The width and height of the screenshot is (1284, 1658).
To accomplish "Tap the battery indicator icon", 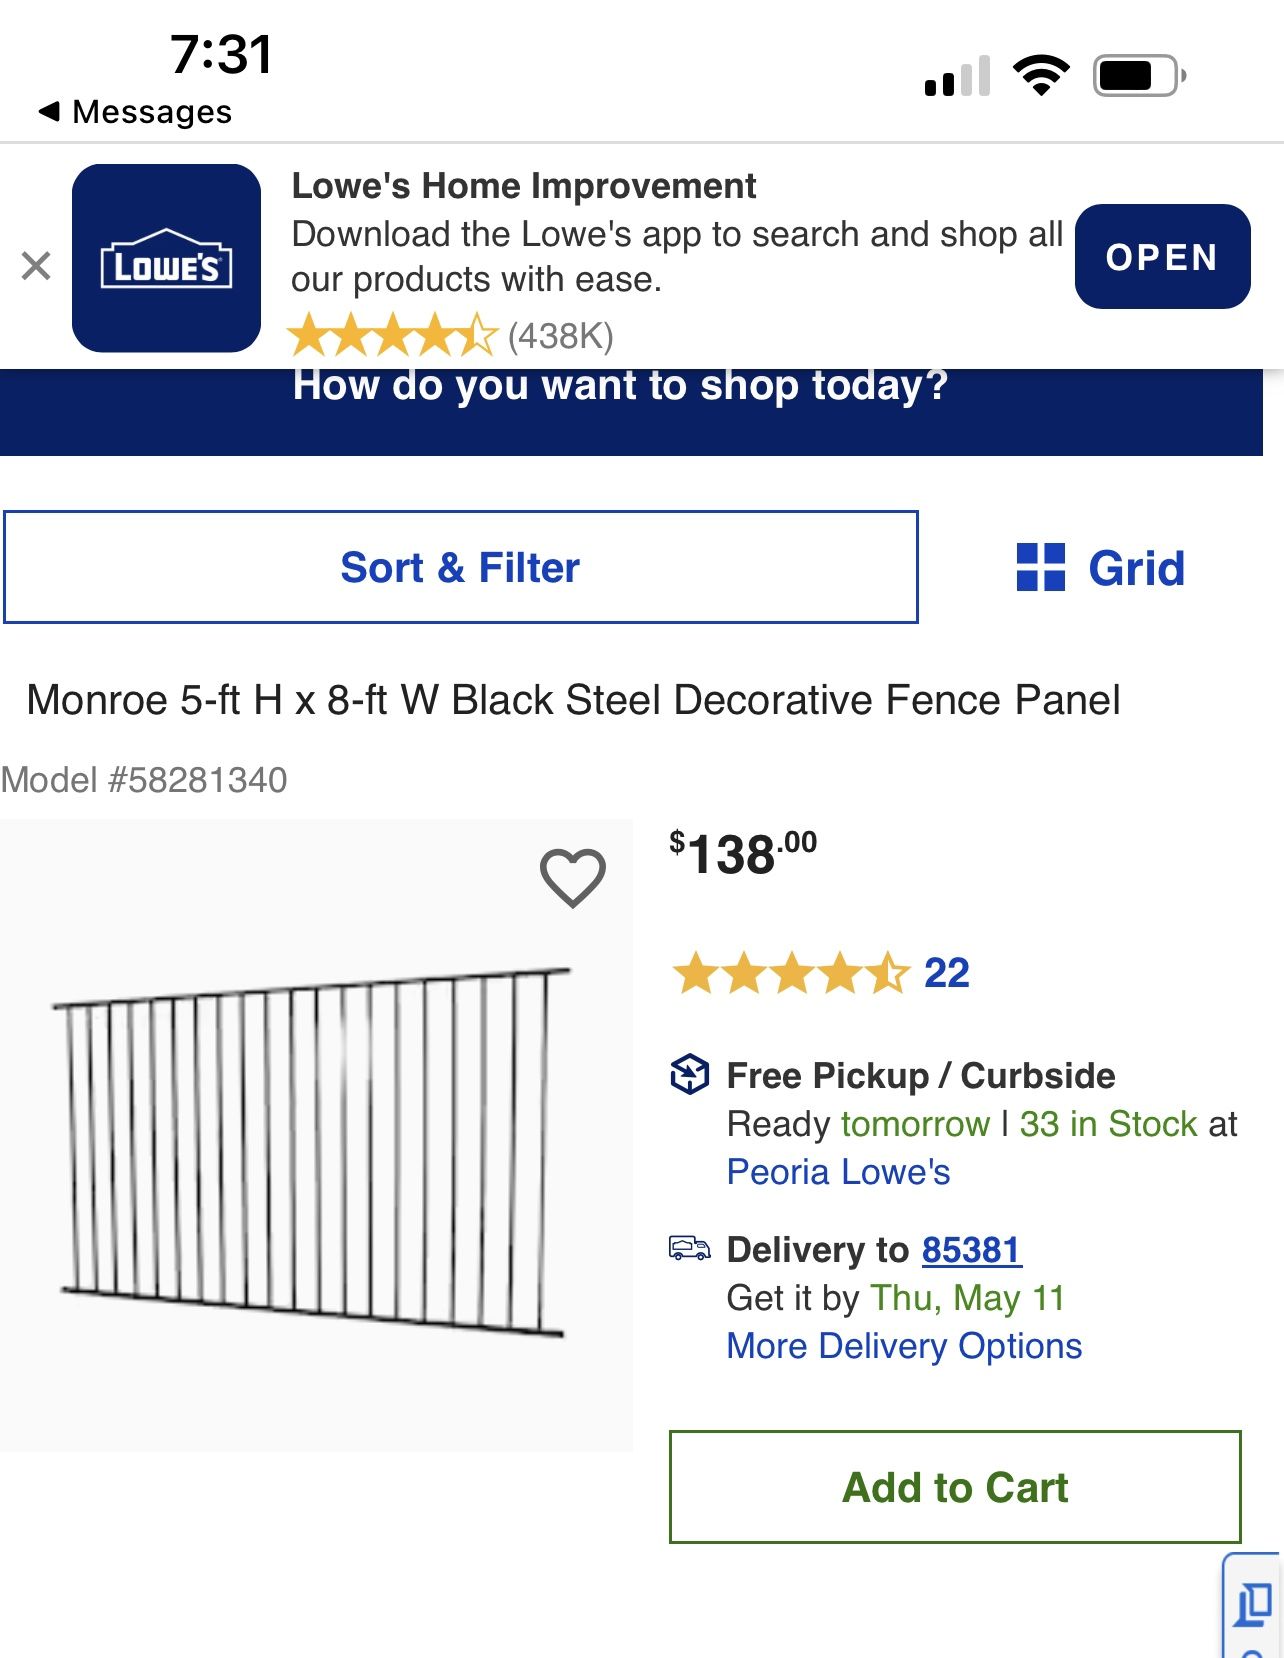I will click(x=1138, y=75).
